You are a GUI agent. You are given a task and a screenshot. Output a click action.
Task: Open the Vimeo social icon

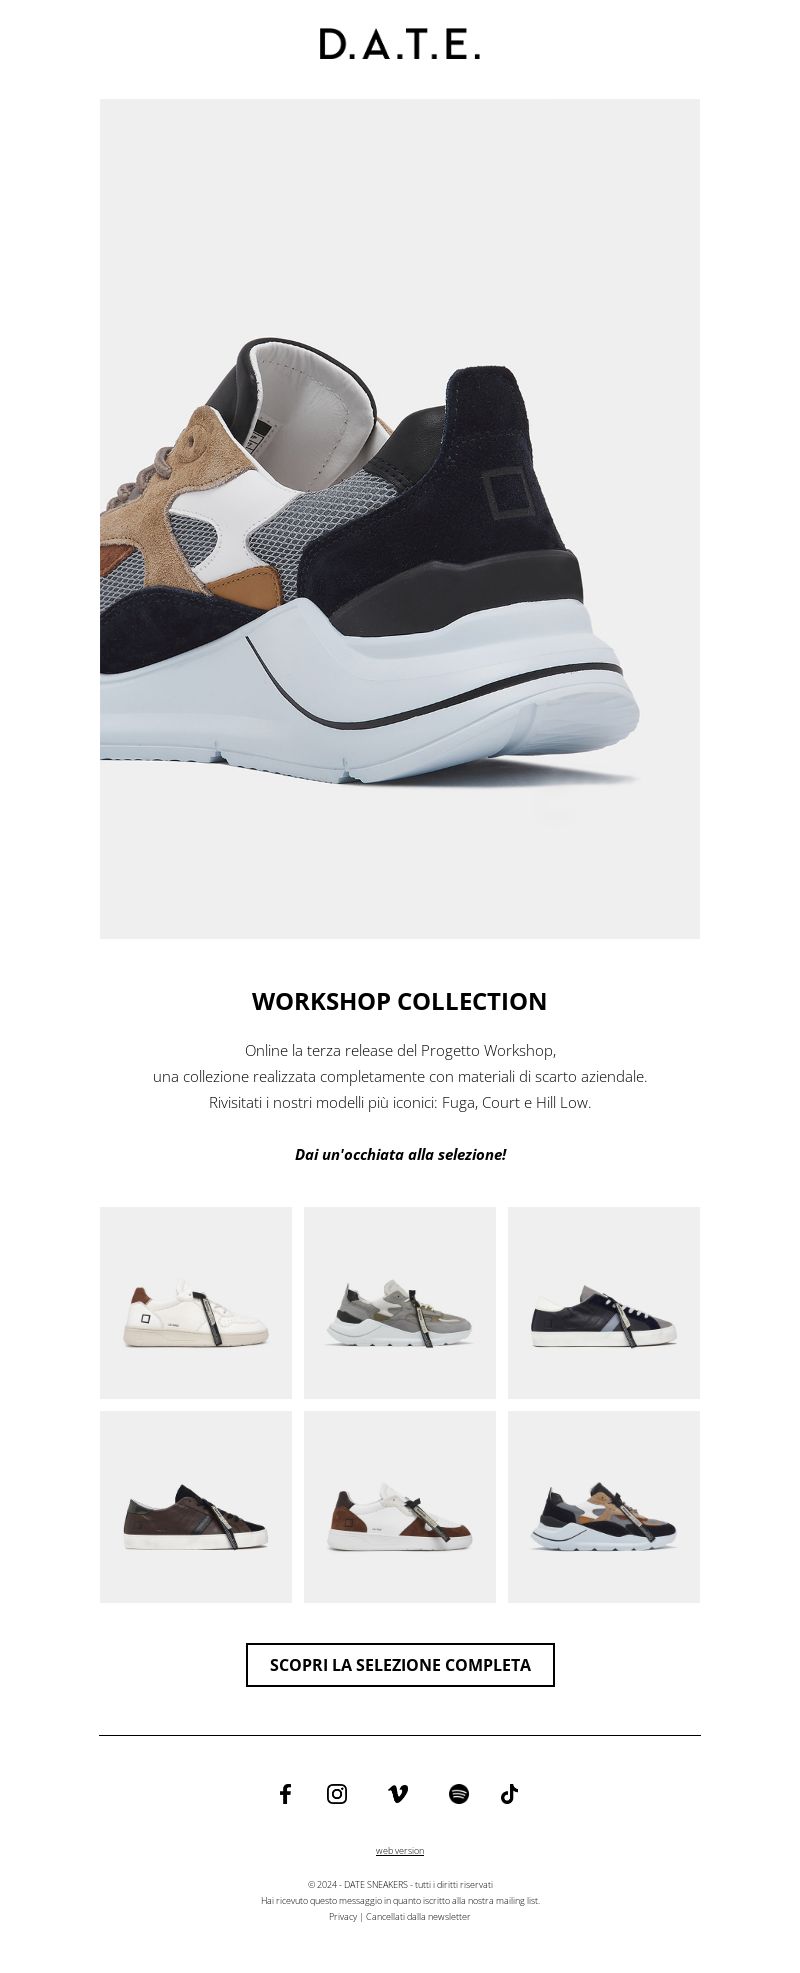pyautogui.click(x=398, y=1794)
